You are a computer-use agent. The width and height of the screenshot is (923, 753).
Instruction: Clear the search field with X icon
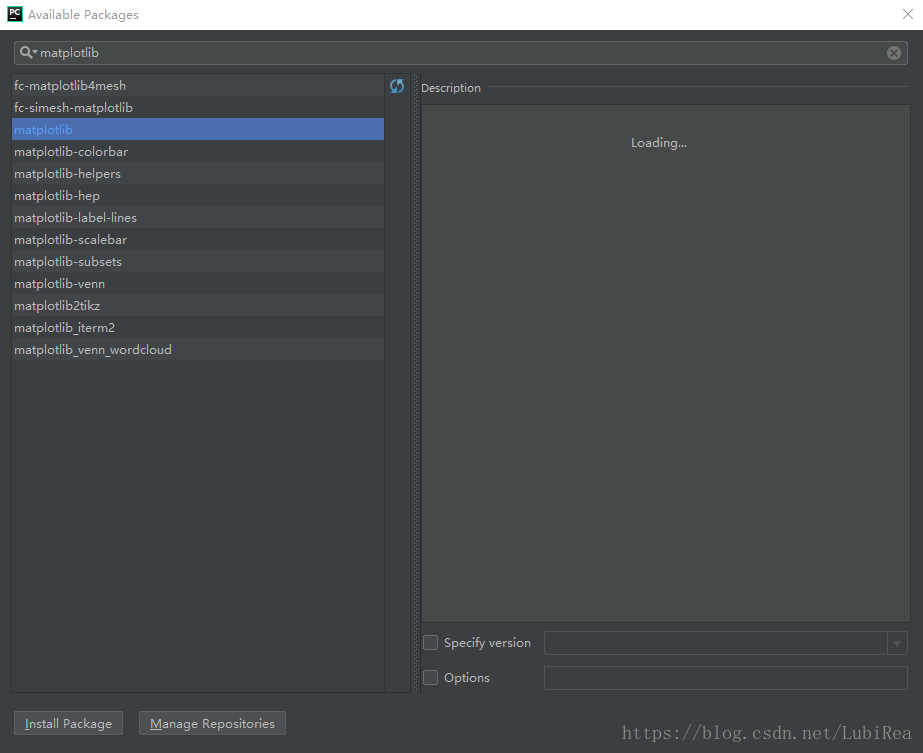(894, 53)
